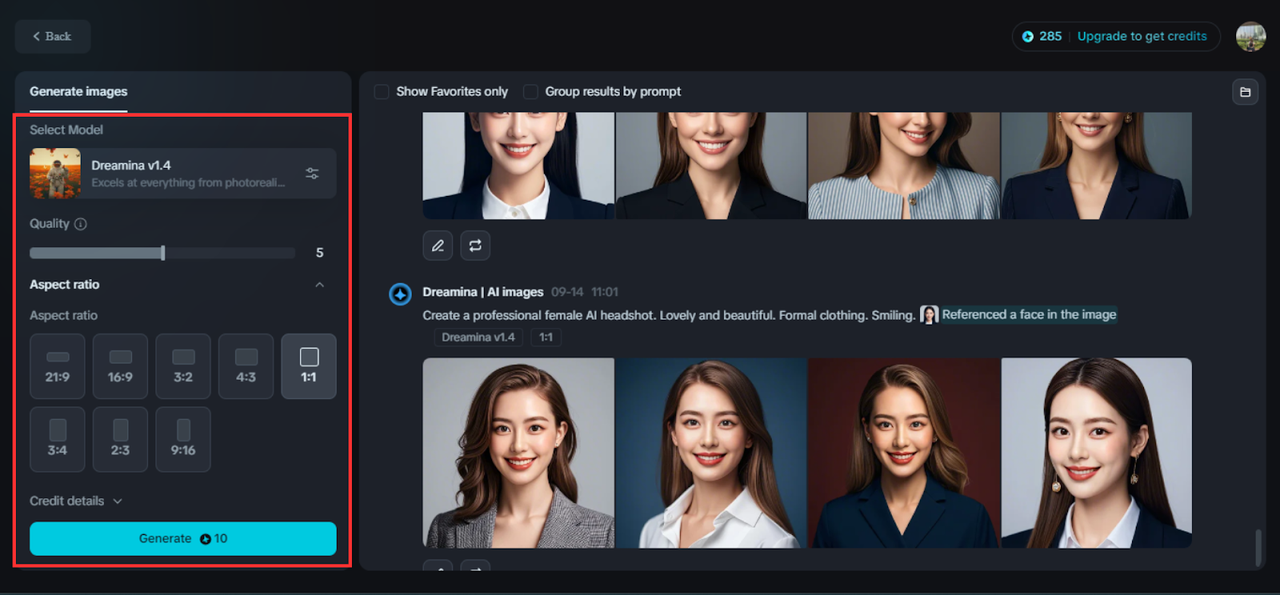Click the credits icon beside 285

pyautogui.click(x=1028, y=36)
